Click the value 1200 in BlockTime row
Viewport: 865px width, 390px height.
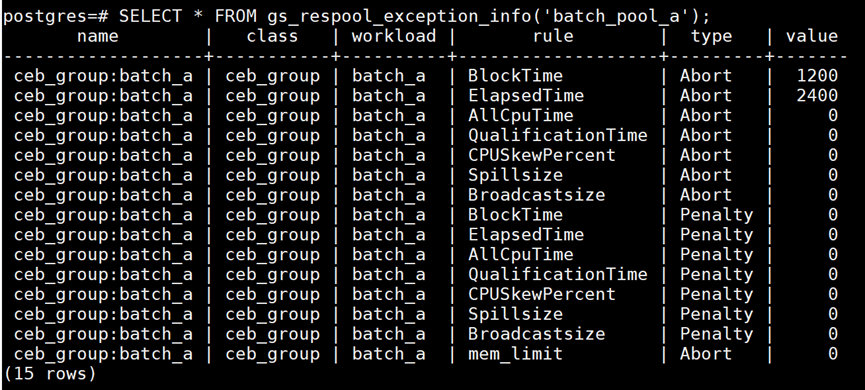pyautogui.click(x=817, y=76)
